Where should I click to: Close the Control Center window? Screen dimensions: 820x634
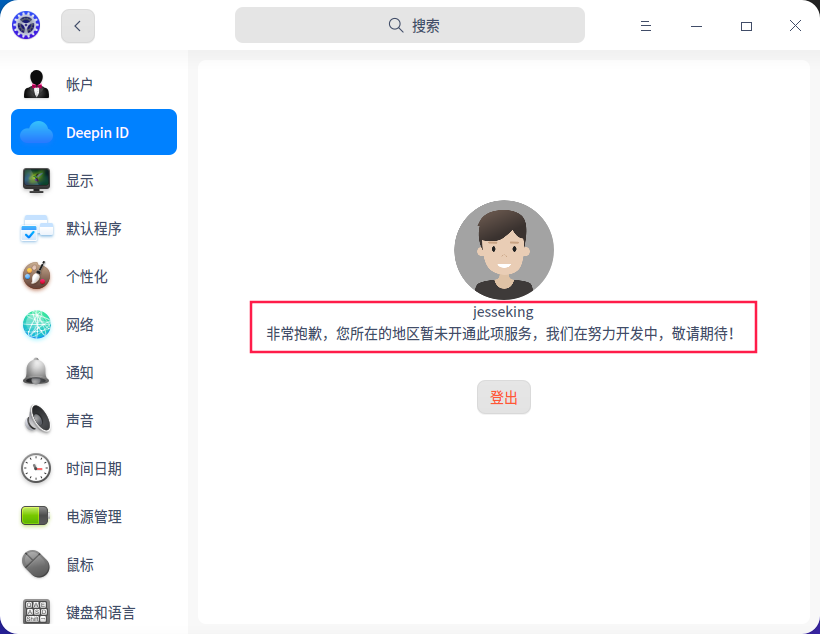pos(795,26)
